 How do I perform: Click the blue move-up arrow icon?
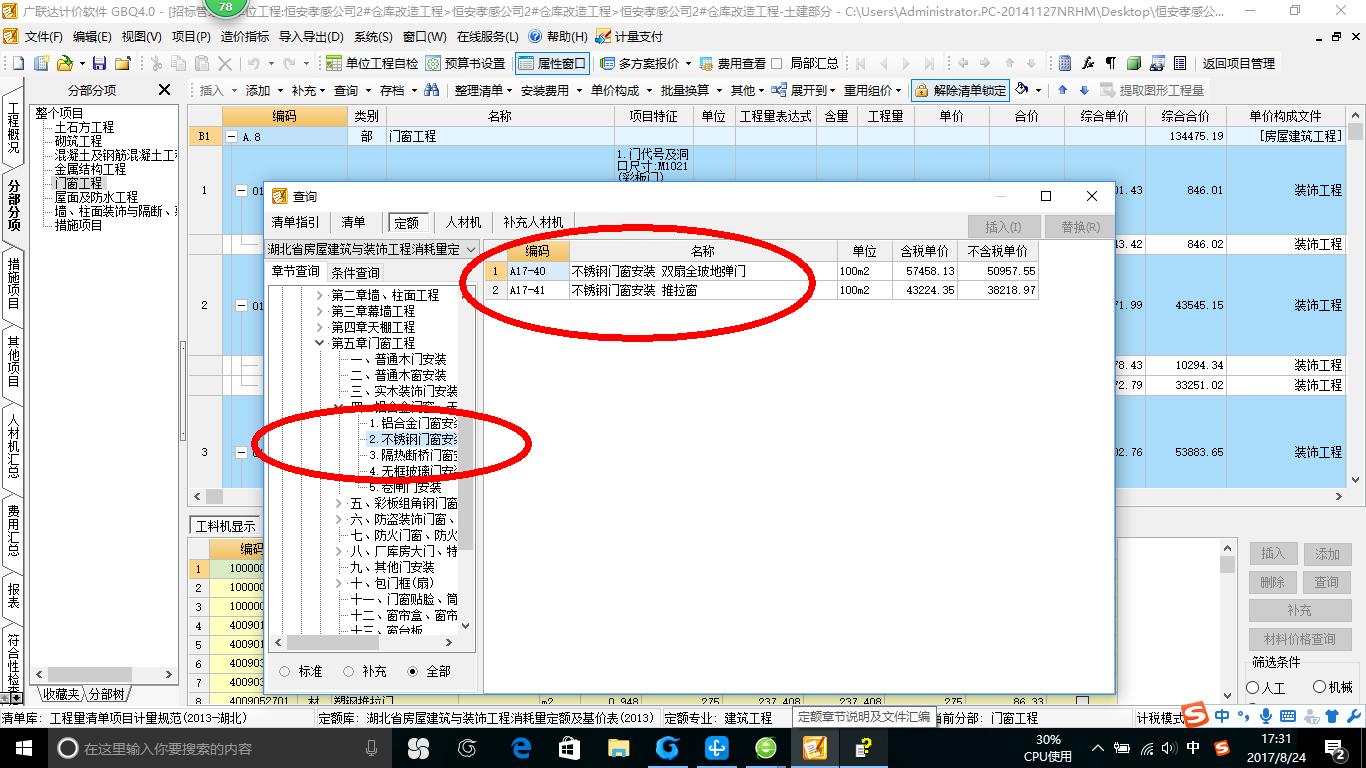pyautogui.click(x=1063, y=90)
